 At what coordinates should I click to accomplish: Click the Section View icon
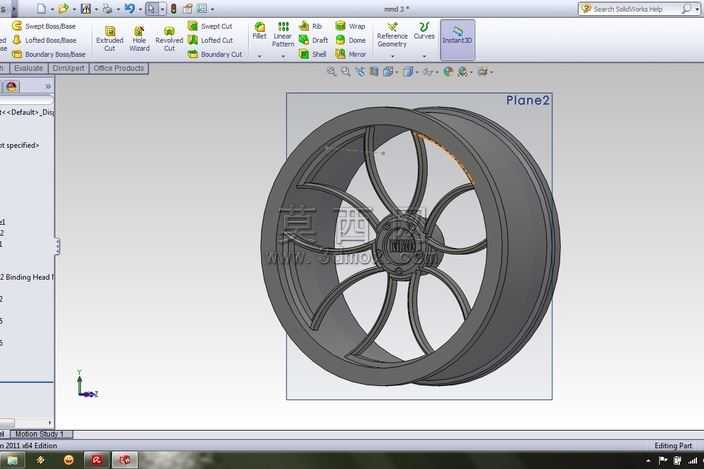(374, 71)
